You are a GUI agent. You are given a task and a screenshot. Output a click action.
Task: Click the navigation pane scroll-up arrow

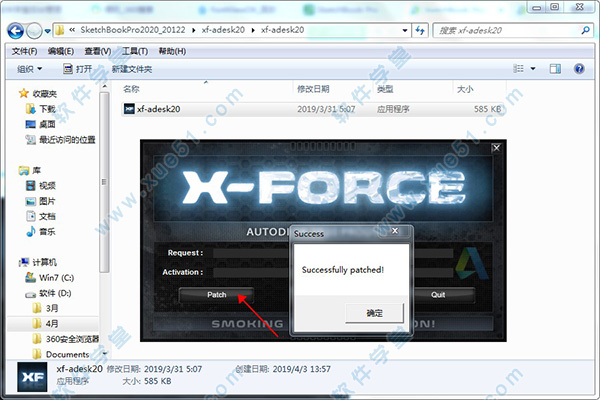coord(104,87)
